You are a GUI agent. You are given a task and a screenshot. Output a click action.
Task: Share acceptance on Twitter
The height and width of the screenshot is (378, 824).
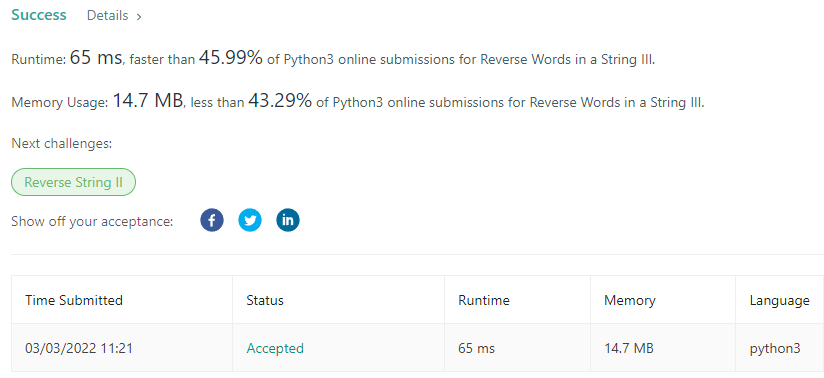click(x=250, y=220)
